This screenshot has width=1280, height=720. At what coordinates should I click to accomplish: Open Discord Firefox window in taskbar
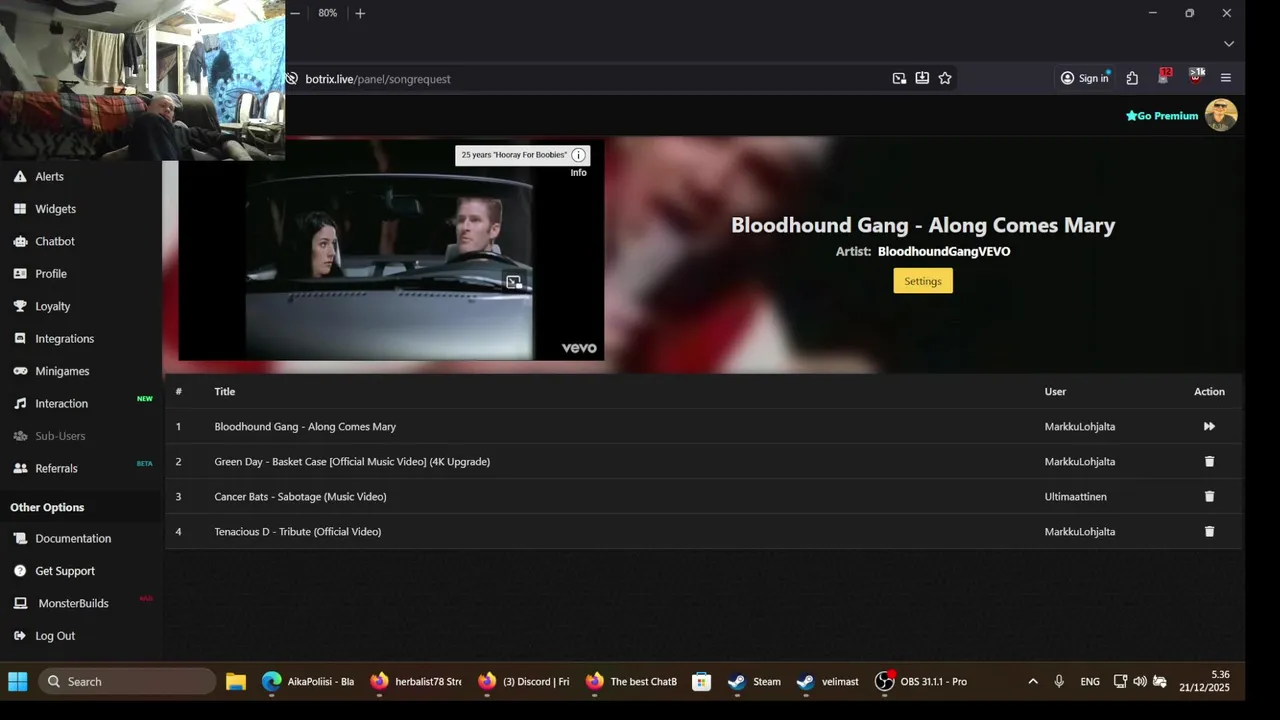(x=524, y=682)
